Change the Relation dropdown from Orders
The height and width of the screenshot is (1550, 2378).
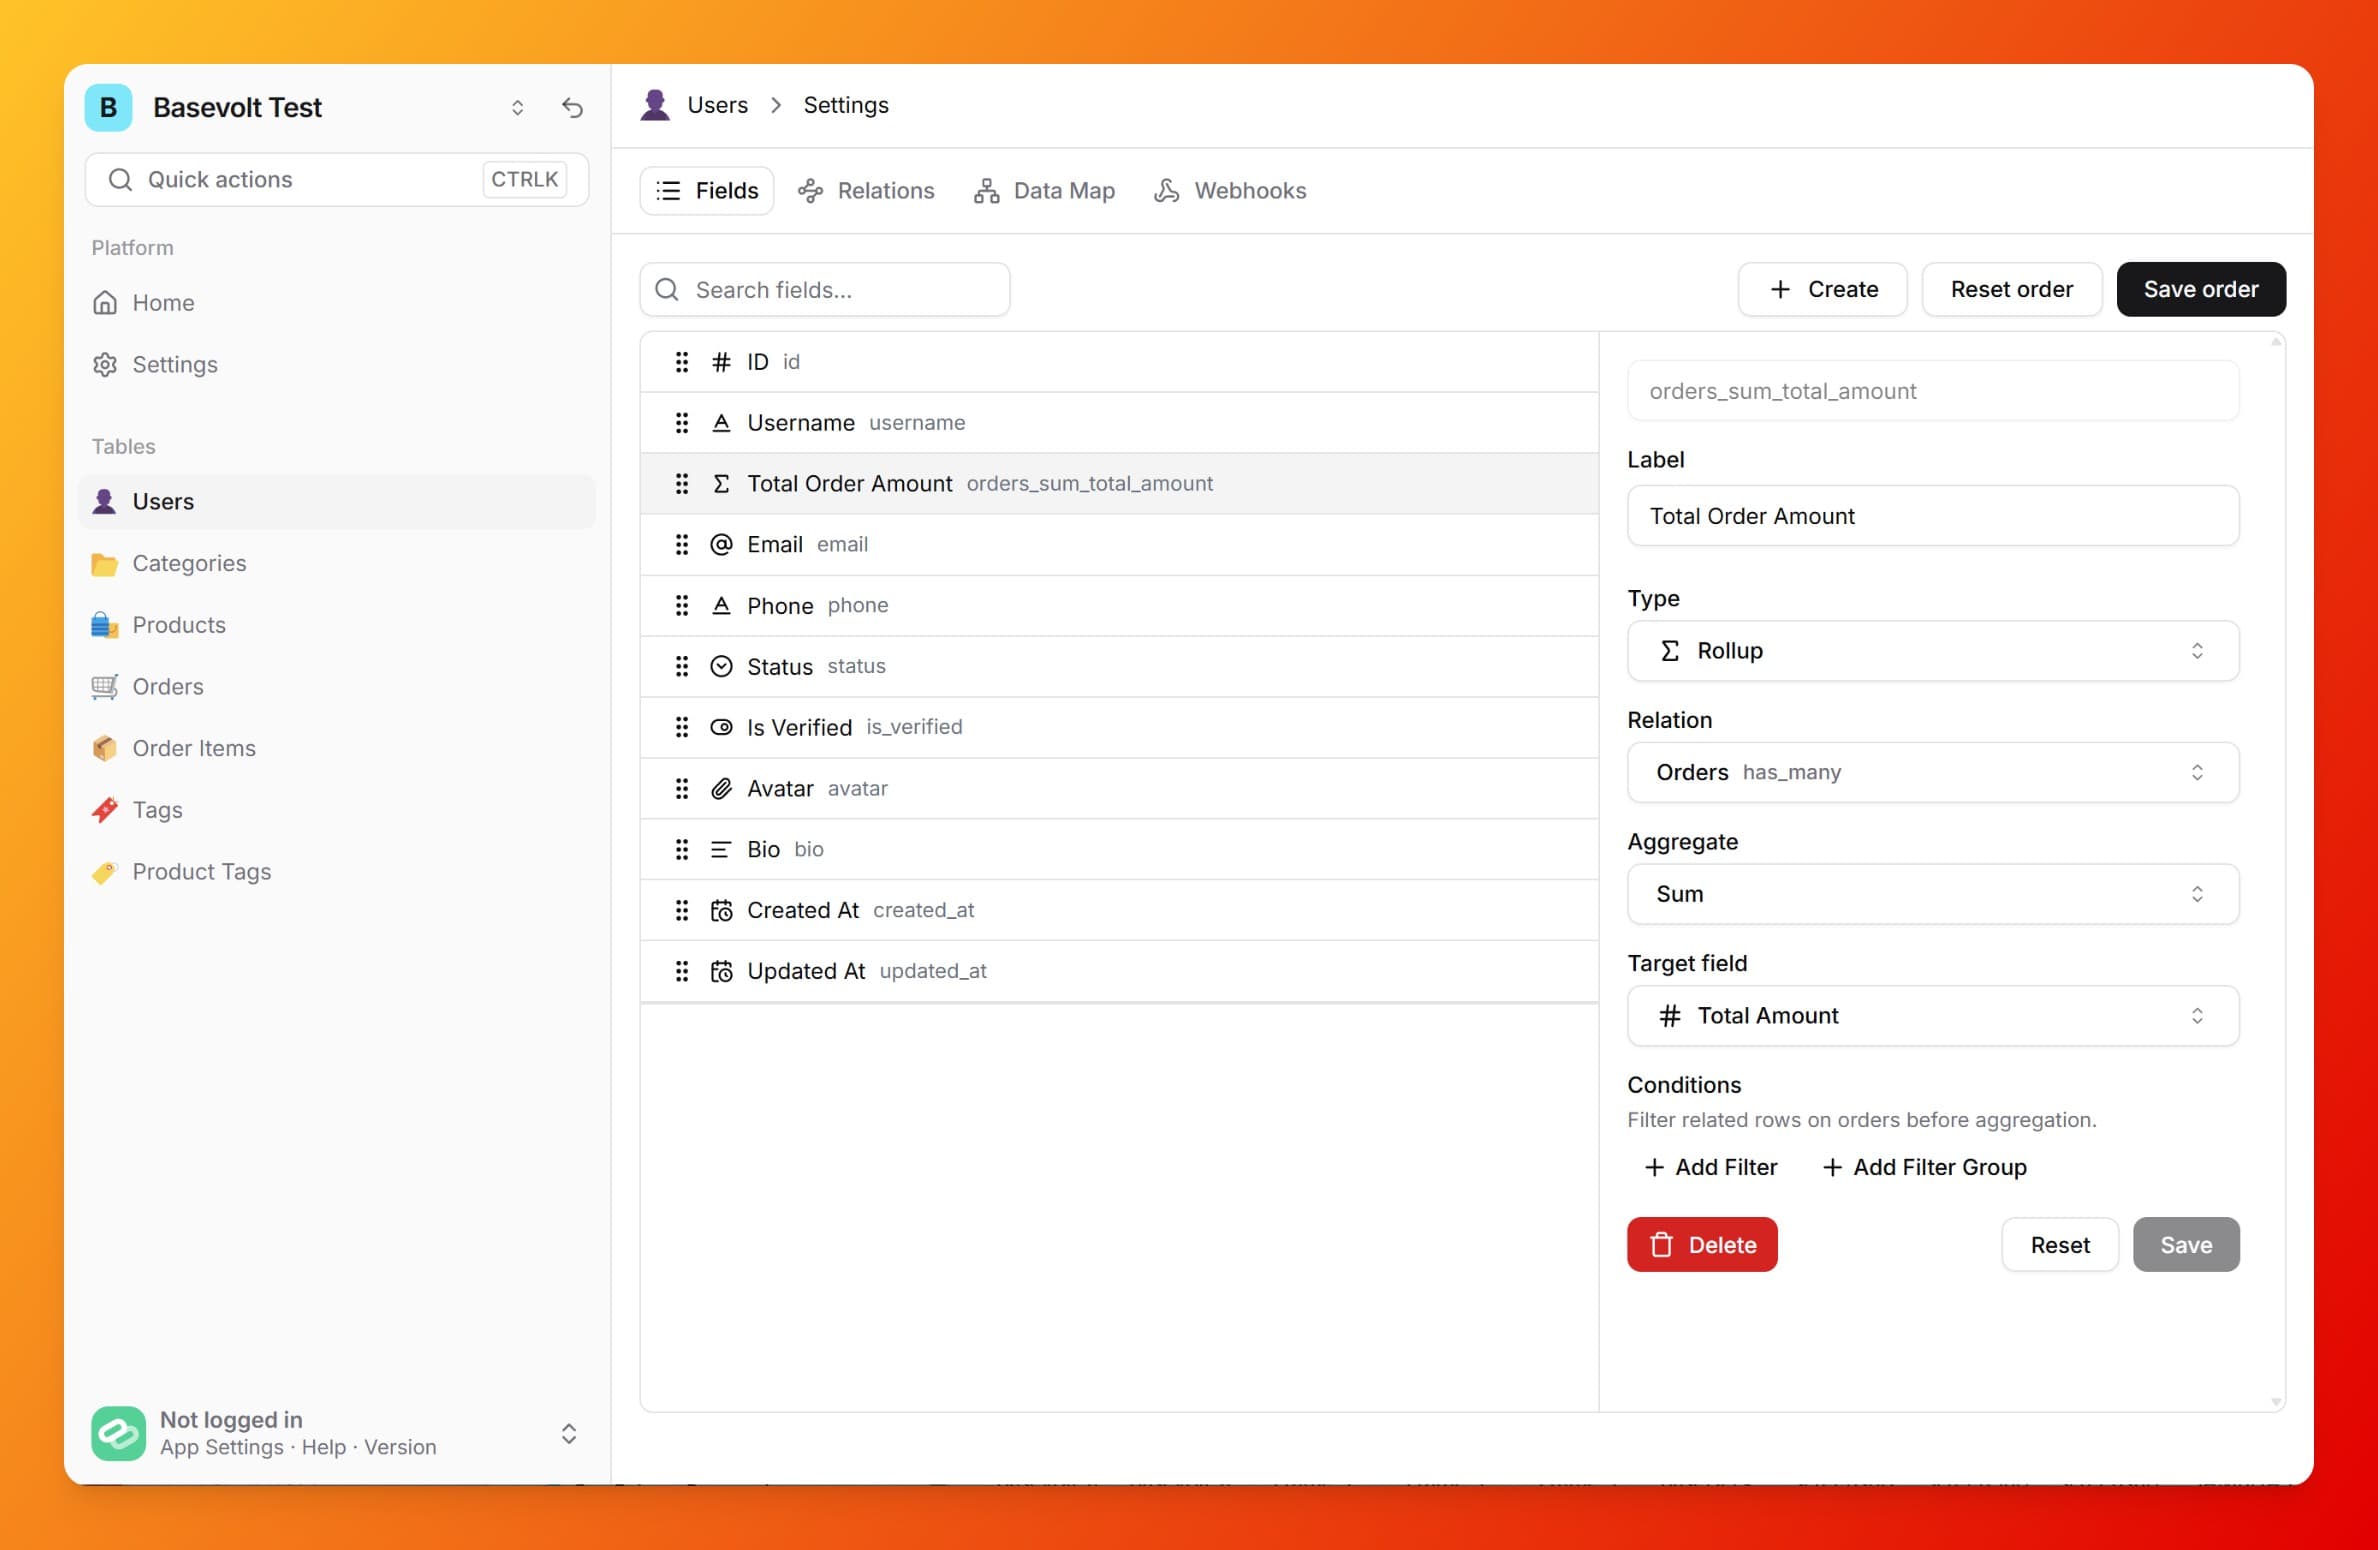(x=1931, y=772)
